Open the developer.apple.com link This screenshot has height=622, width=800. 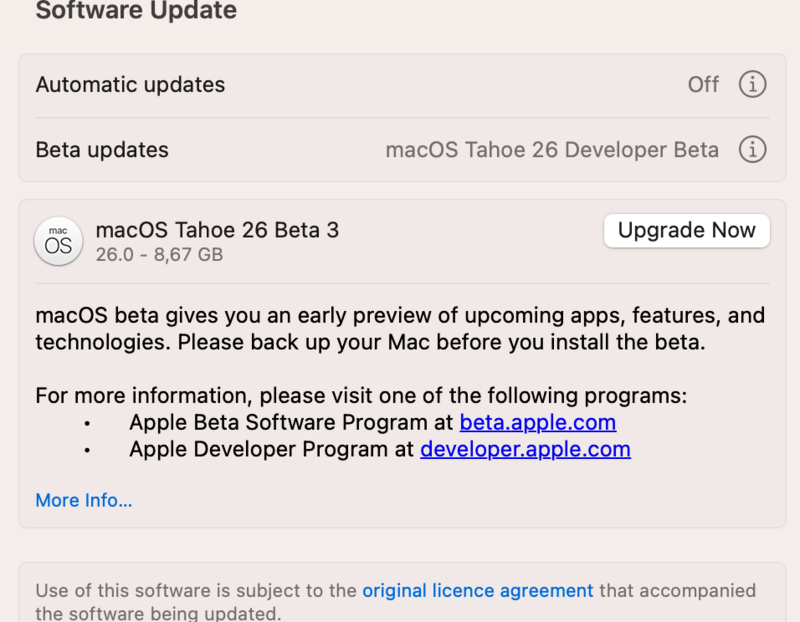click(525, 449)
